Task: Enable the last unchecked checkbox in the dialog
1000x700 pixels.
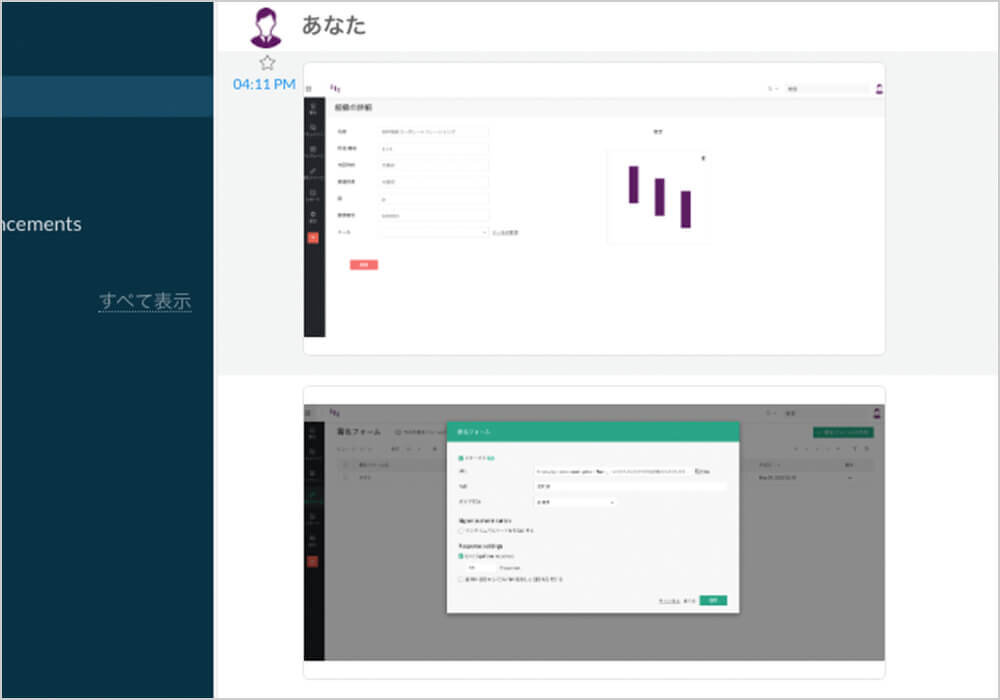Action: (460, 579)
